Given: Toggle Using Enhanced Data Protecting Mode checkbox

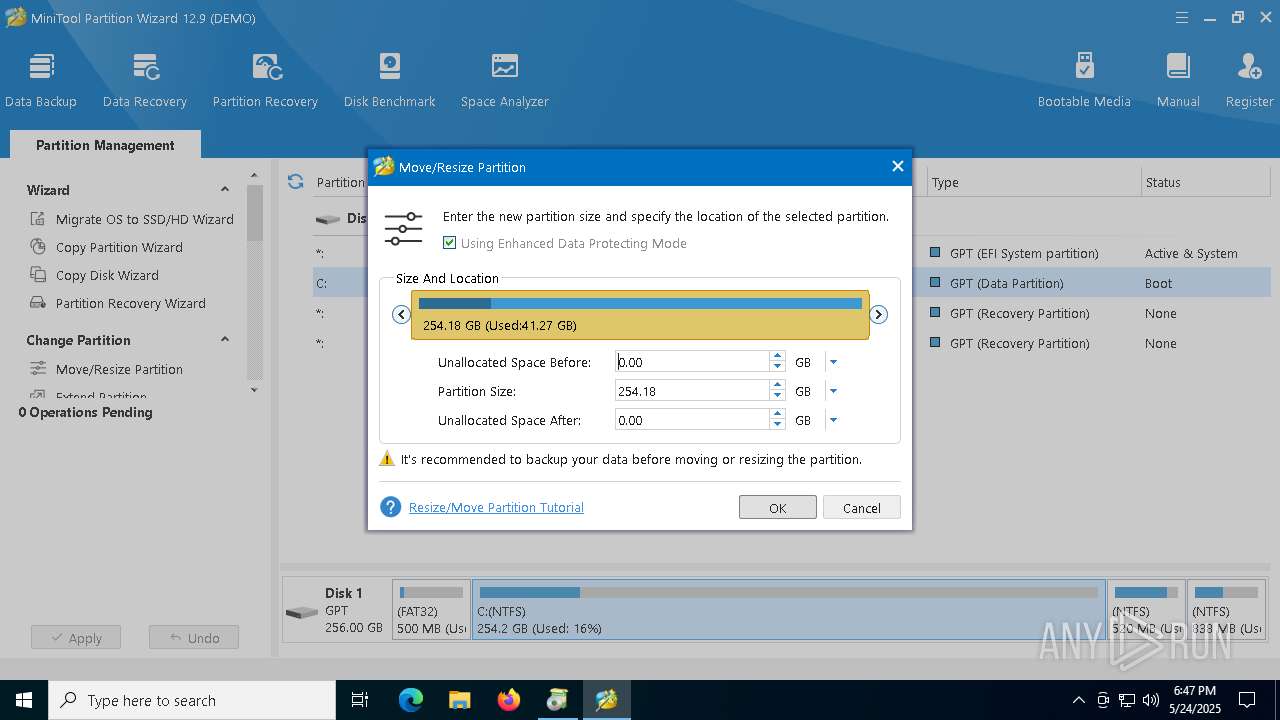Looking at the screenshot, I should pos(450,243).
